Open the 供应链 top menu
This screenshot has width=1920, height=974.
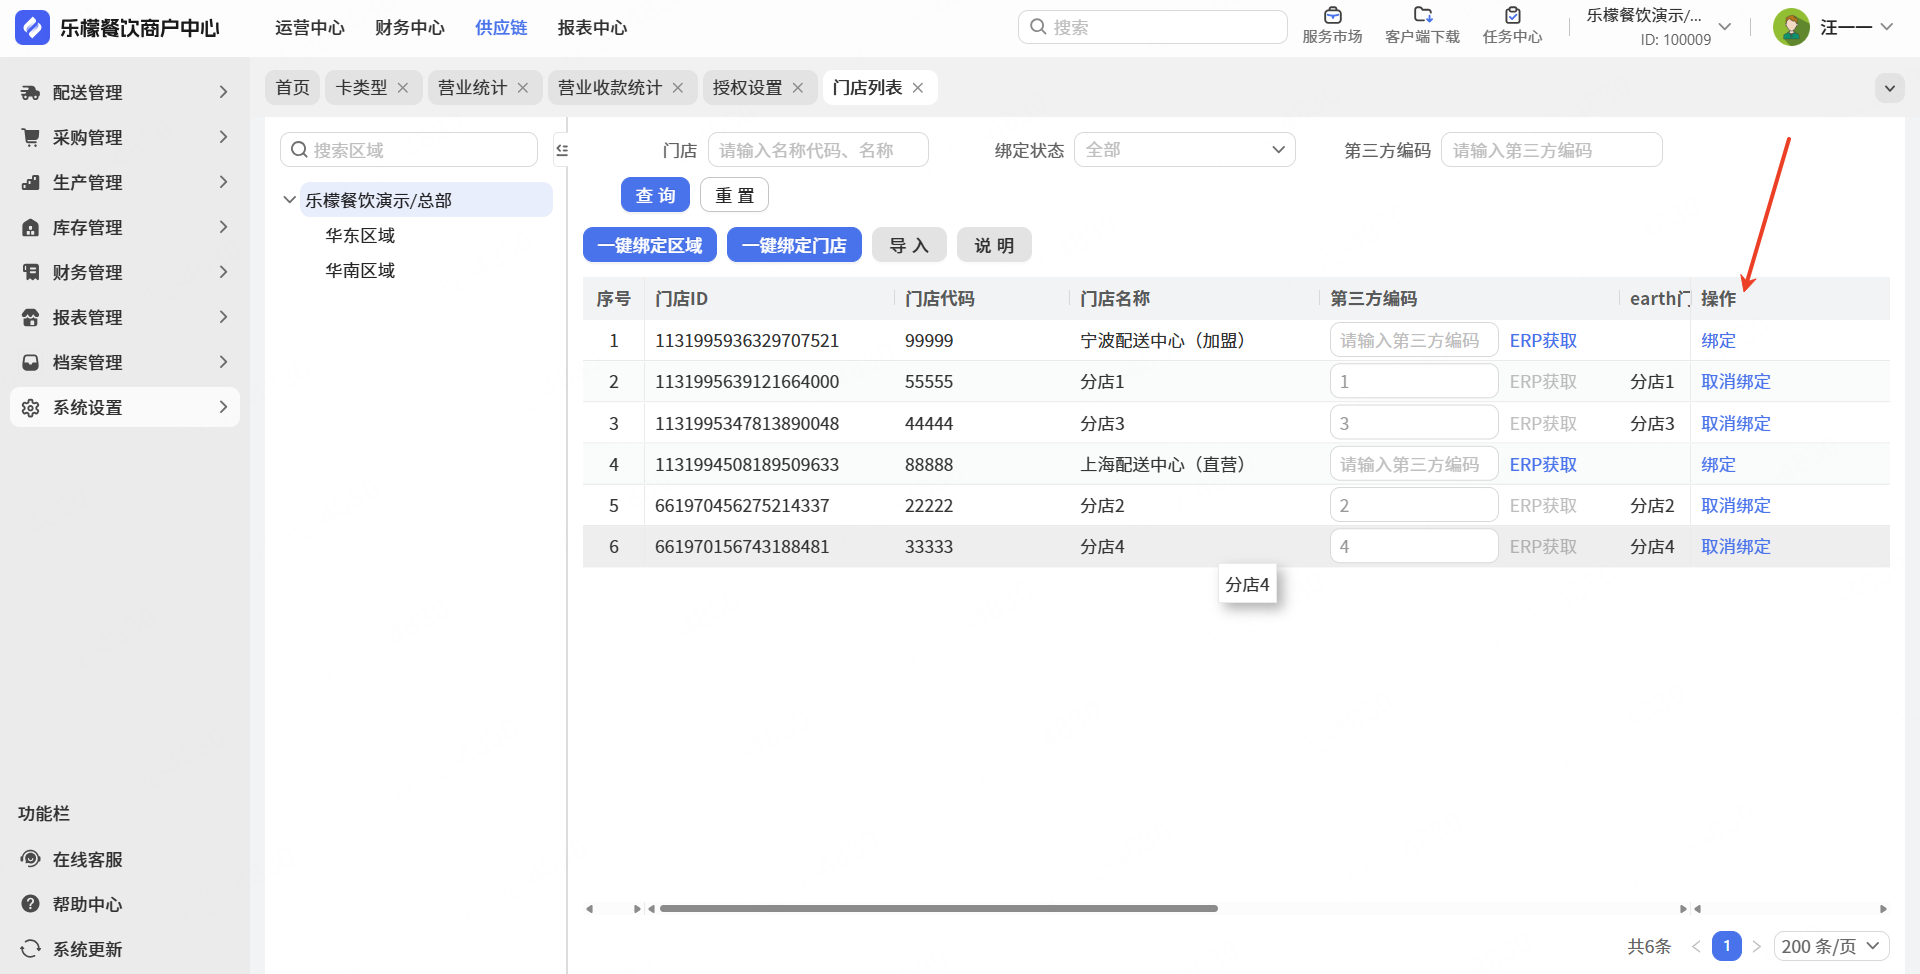pyautogui.click(x=501, y=28)
